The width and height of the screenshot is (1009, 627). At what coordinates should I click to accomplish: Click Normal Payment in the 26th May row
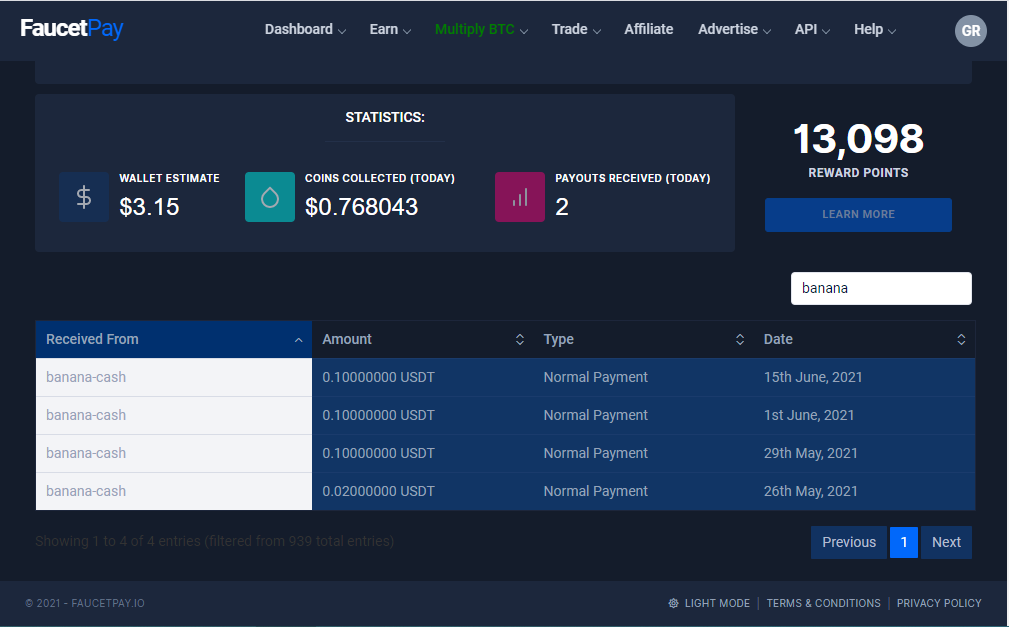tap(595, 491)
